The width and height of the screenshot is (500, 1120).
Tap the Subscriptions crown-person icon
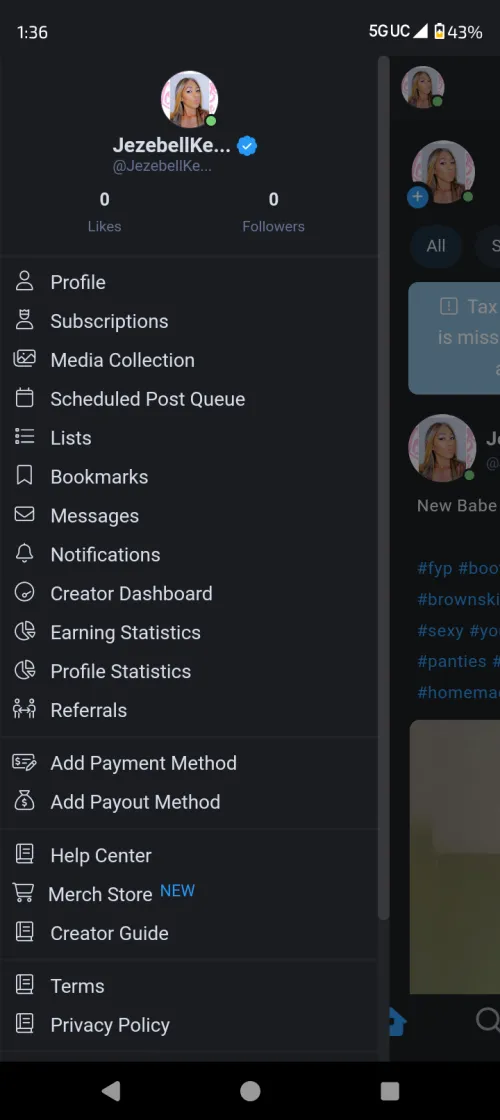pyautogui.click(x=24, y=320)
